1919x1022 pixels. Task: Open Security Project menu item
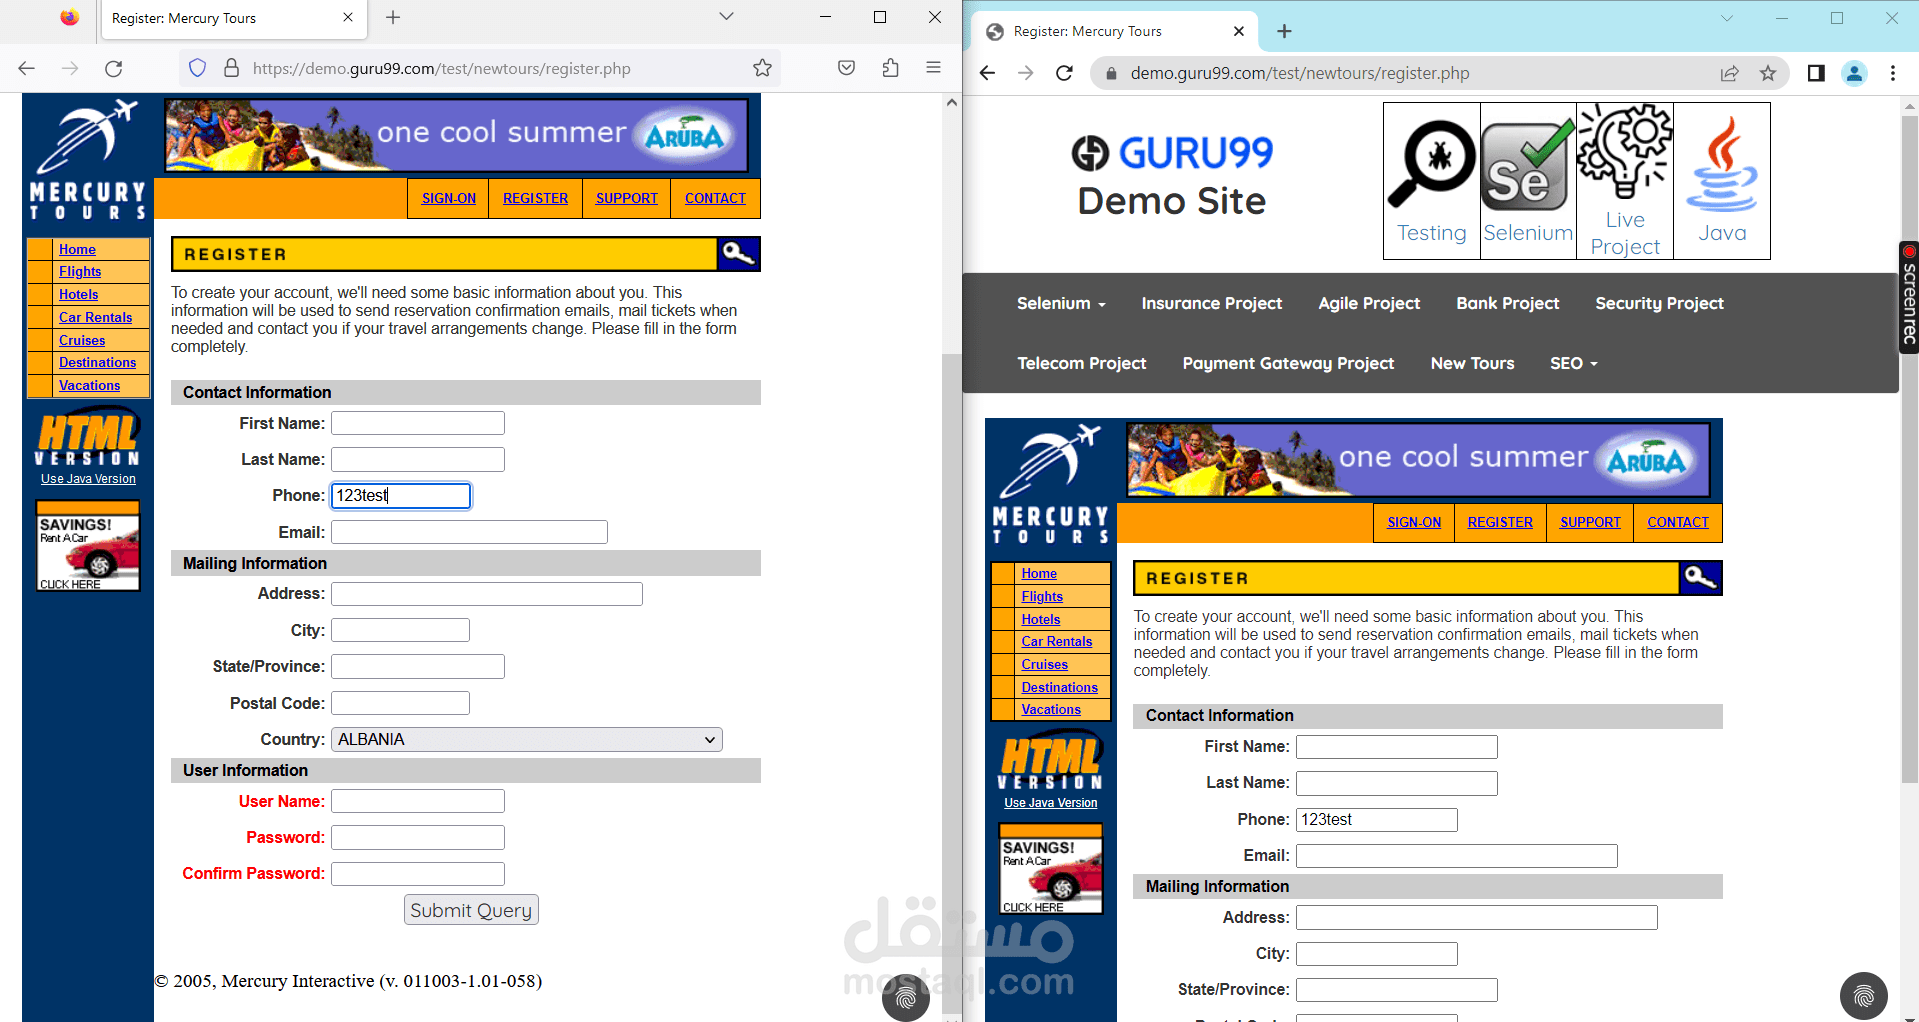(1659, 303)
